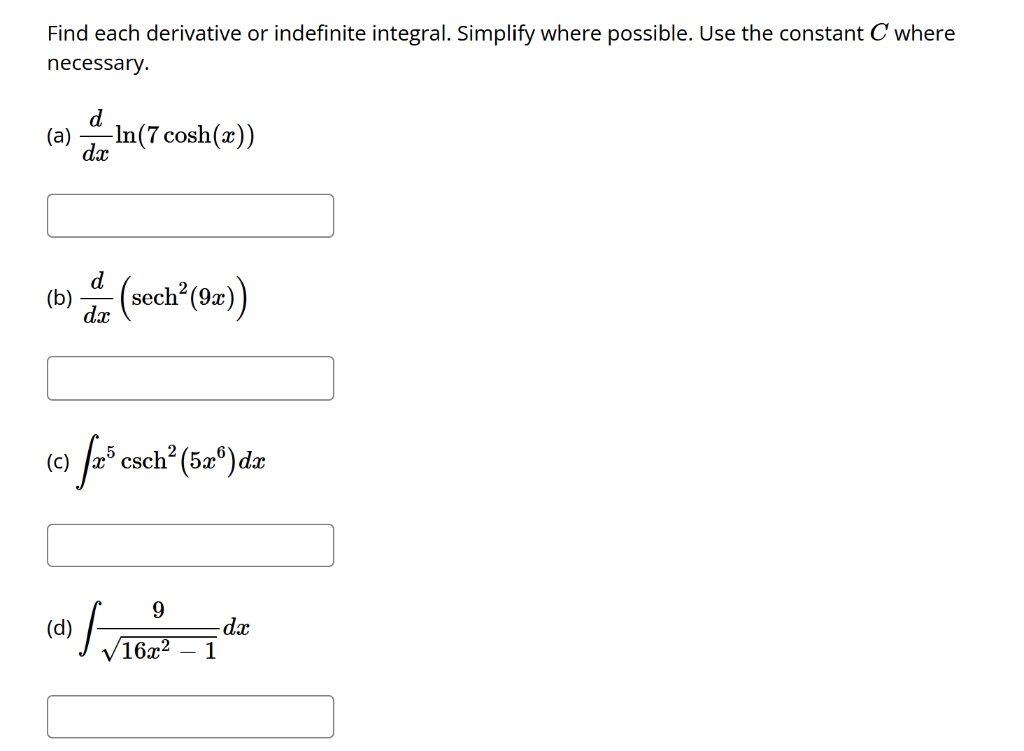1024x751 pixels.
Task: Click the d/dx operator in part (a)
Action: 95,134
